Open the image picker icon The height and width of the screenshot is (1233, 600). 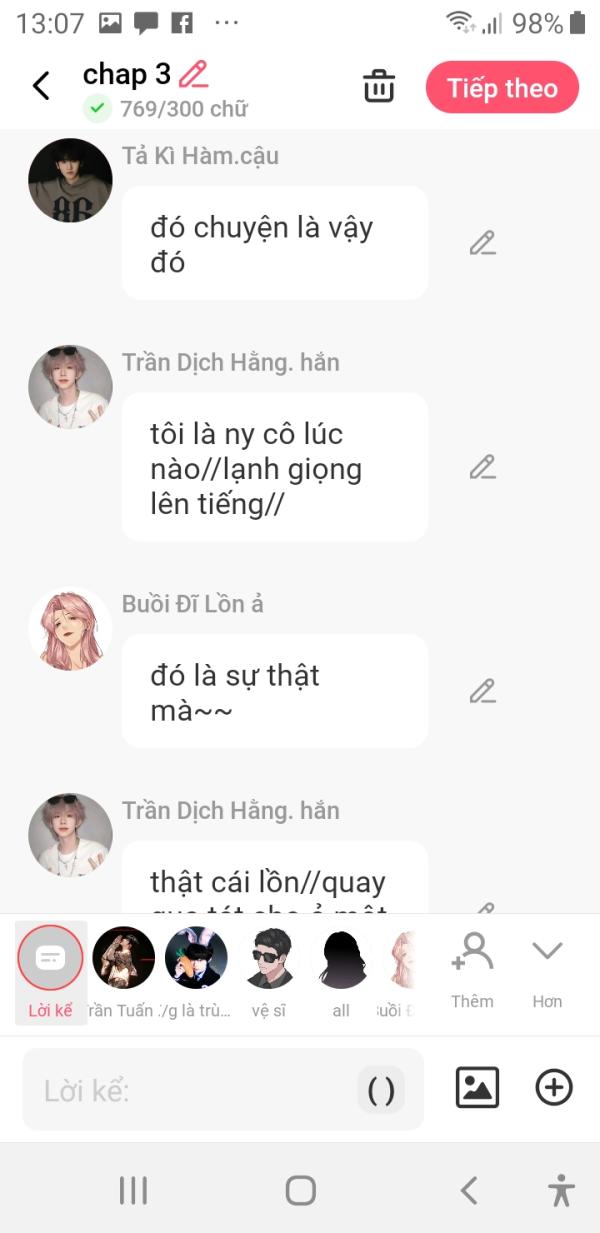tap(477, 1087)
